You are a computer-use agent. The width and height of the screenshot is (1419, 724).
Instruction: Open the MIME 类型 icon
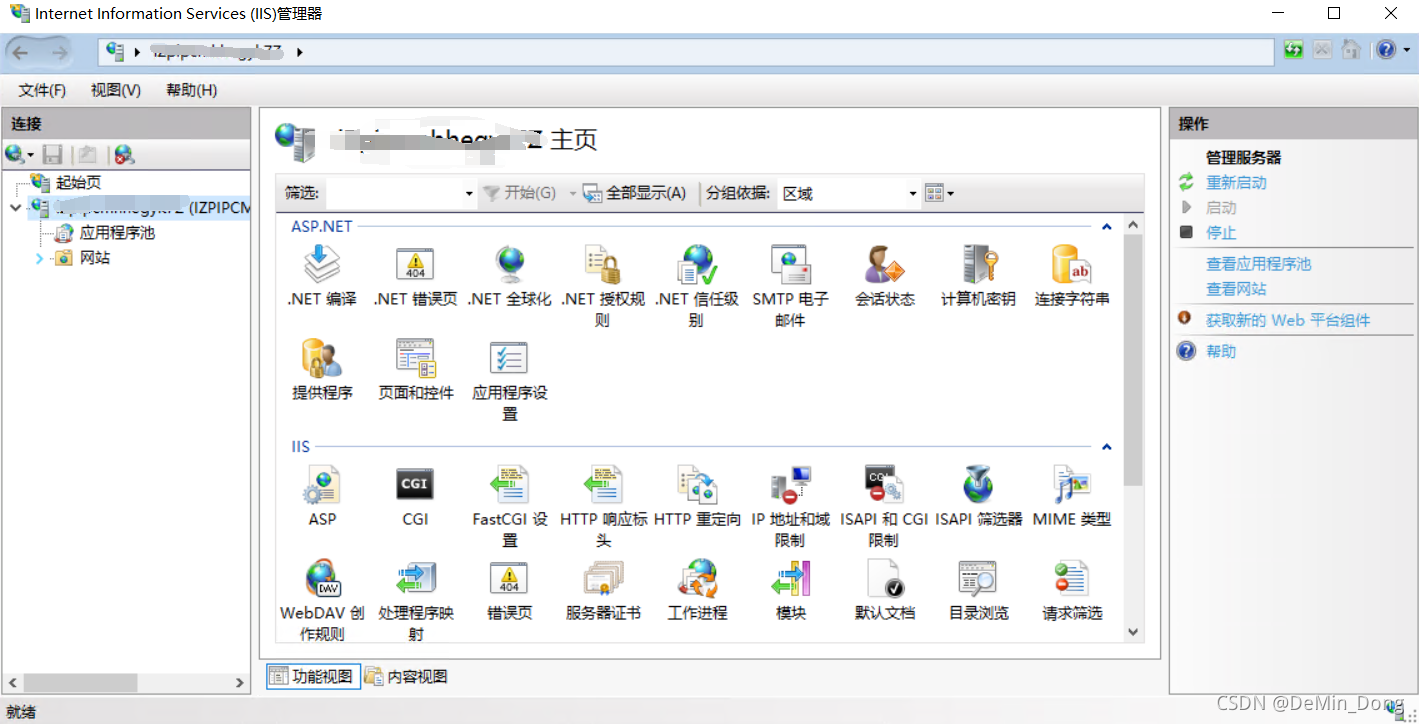pyautogui.click(x=1072, y=485)
